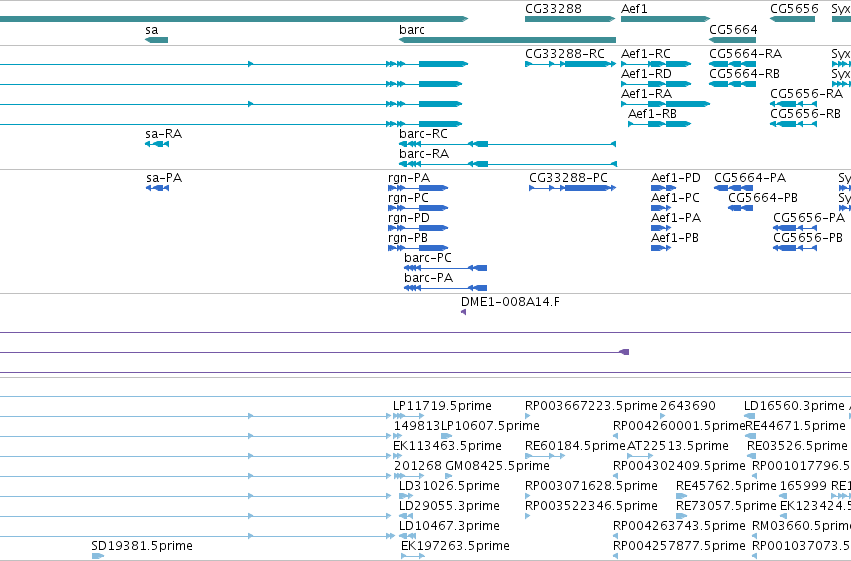Select the CG5656-RA transcript label
Image resolution: width=851 pixels, height=561 pixels.
click(x=806, y=94)
